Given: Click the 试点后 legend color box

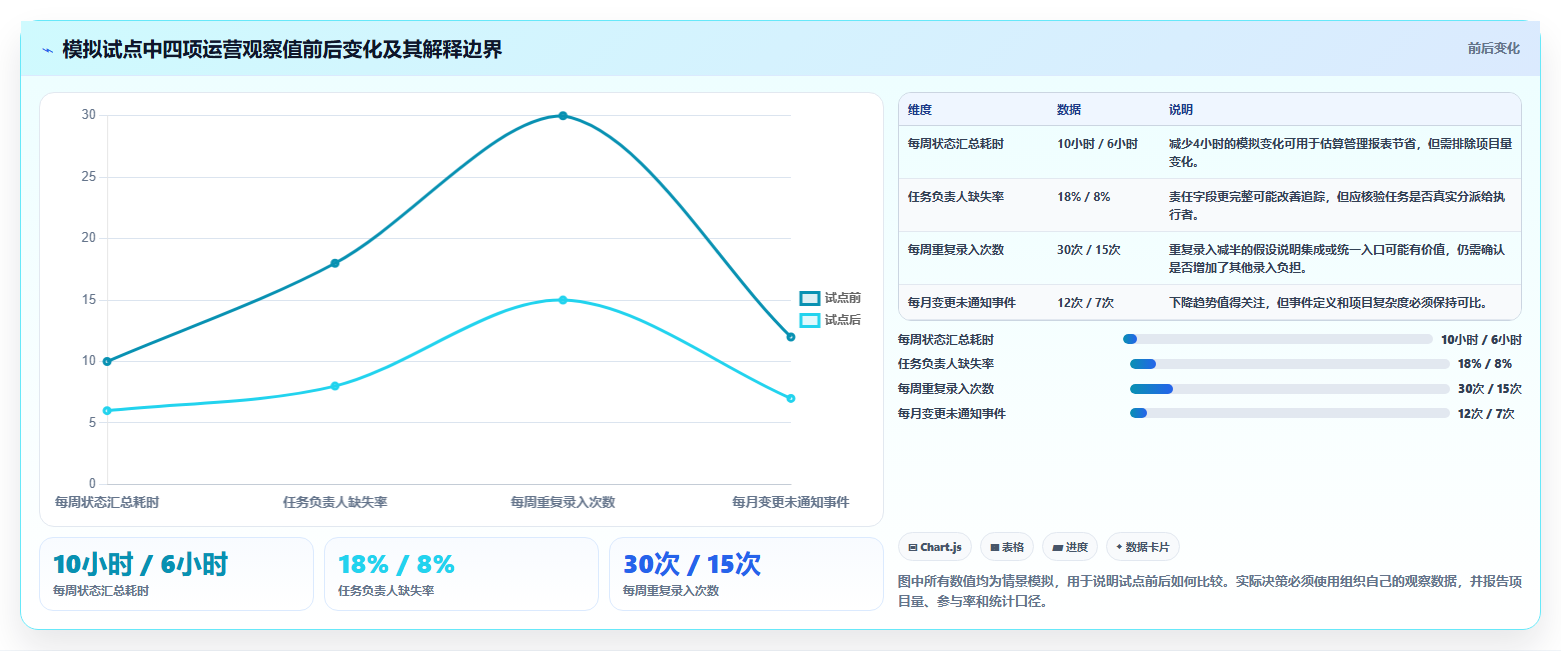Looking at the screenshot, I should (810, 320).
